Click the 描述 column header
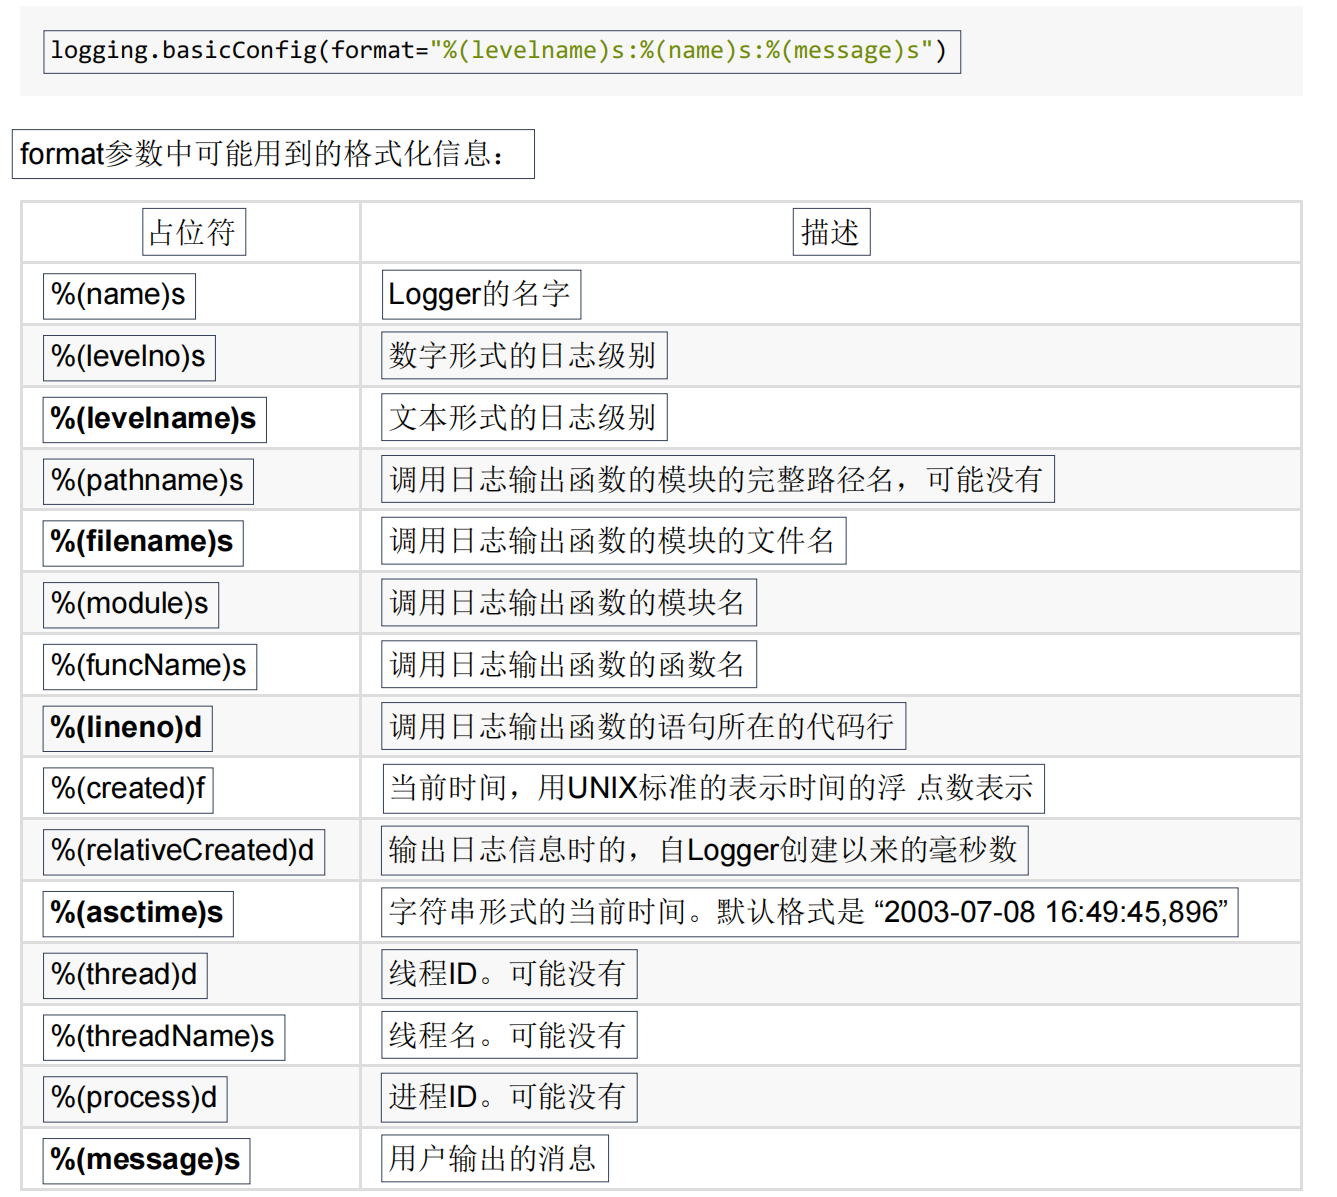 [x=830, y=233]
